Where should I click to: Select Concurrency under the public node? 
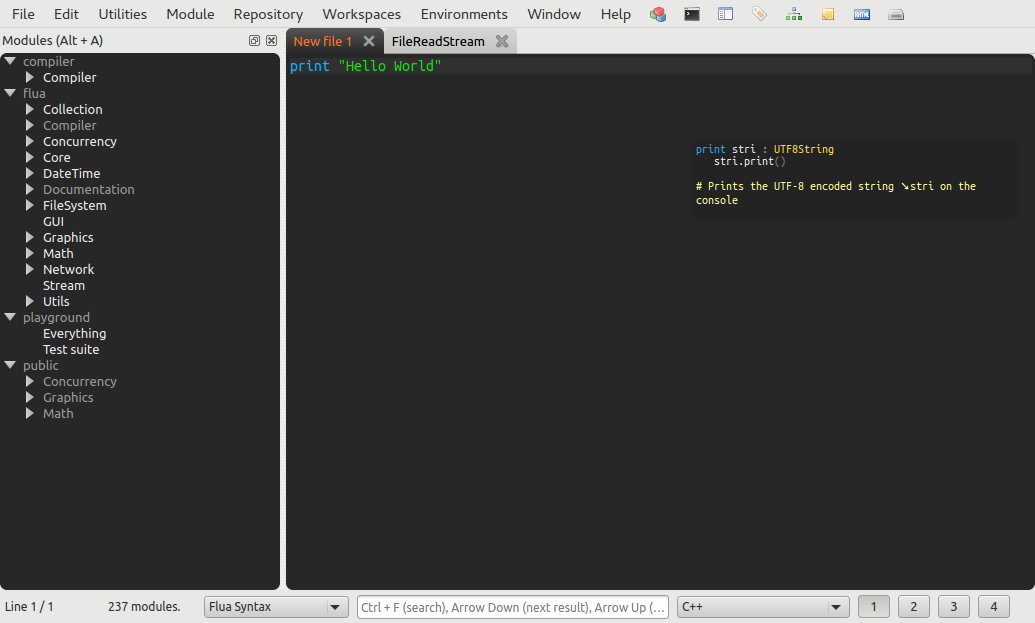click(80, 381)
